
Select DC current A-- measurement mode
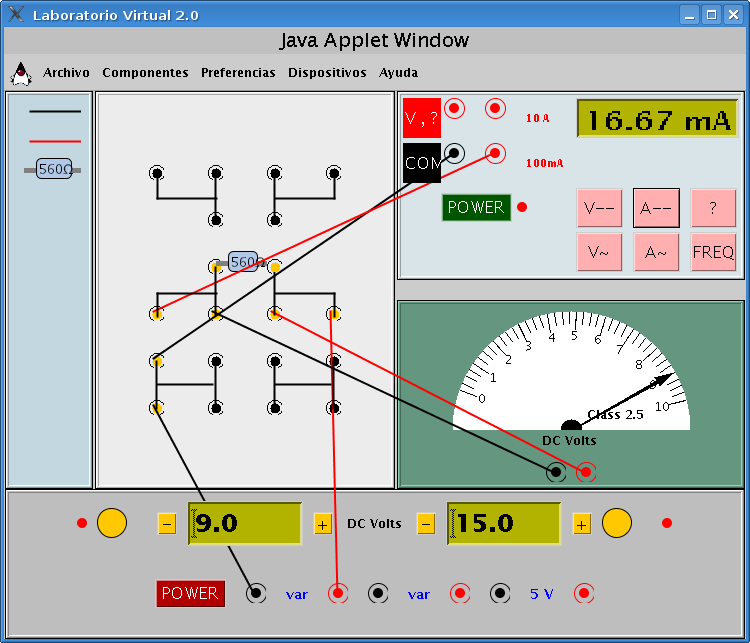pos(656,208)
